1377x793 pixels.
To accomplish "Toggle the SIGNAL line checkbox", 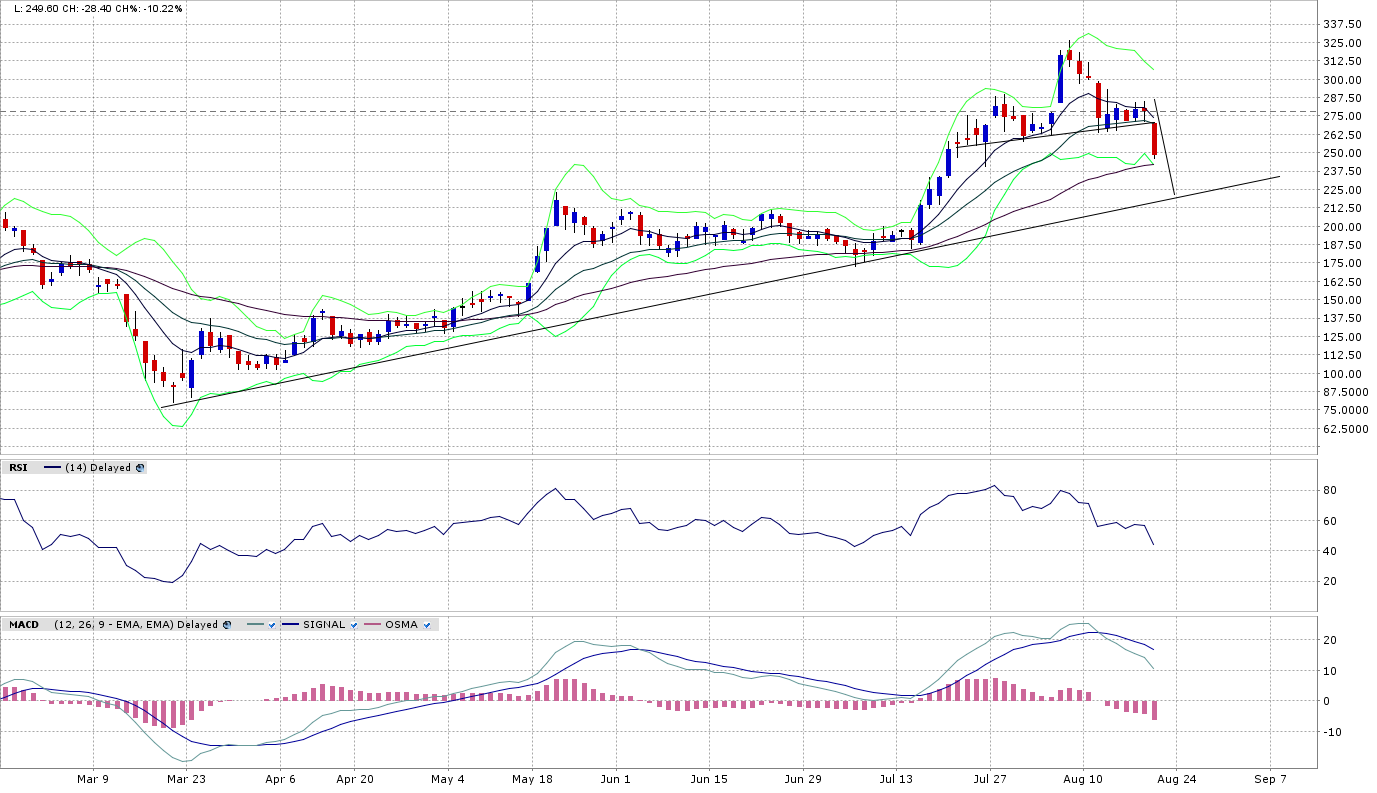I will point(353,625).
